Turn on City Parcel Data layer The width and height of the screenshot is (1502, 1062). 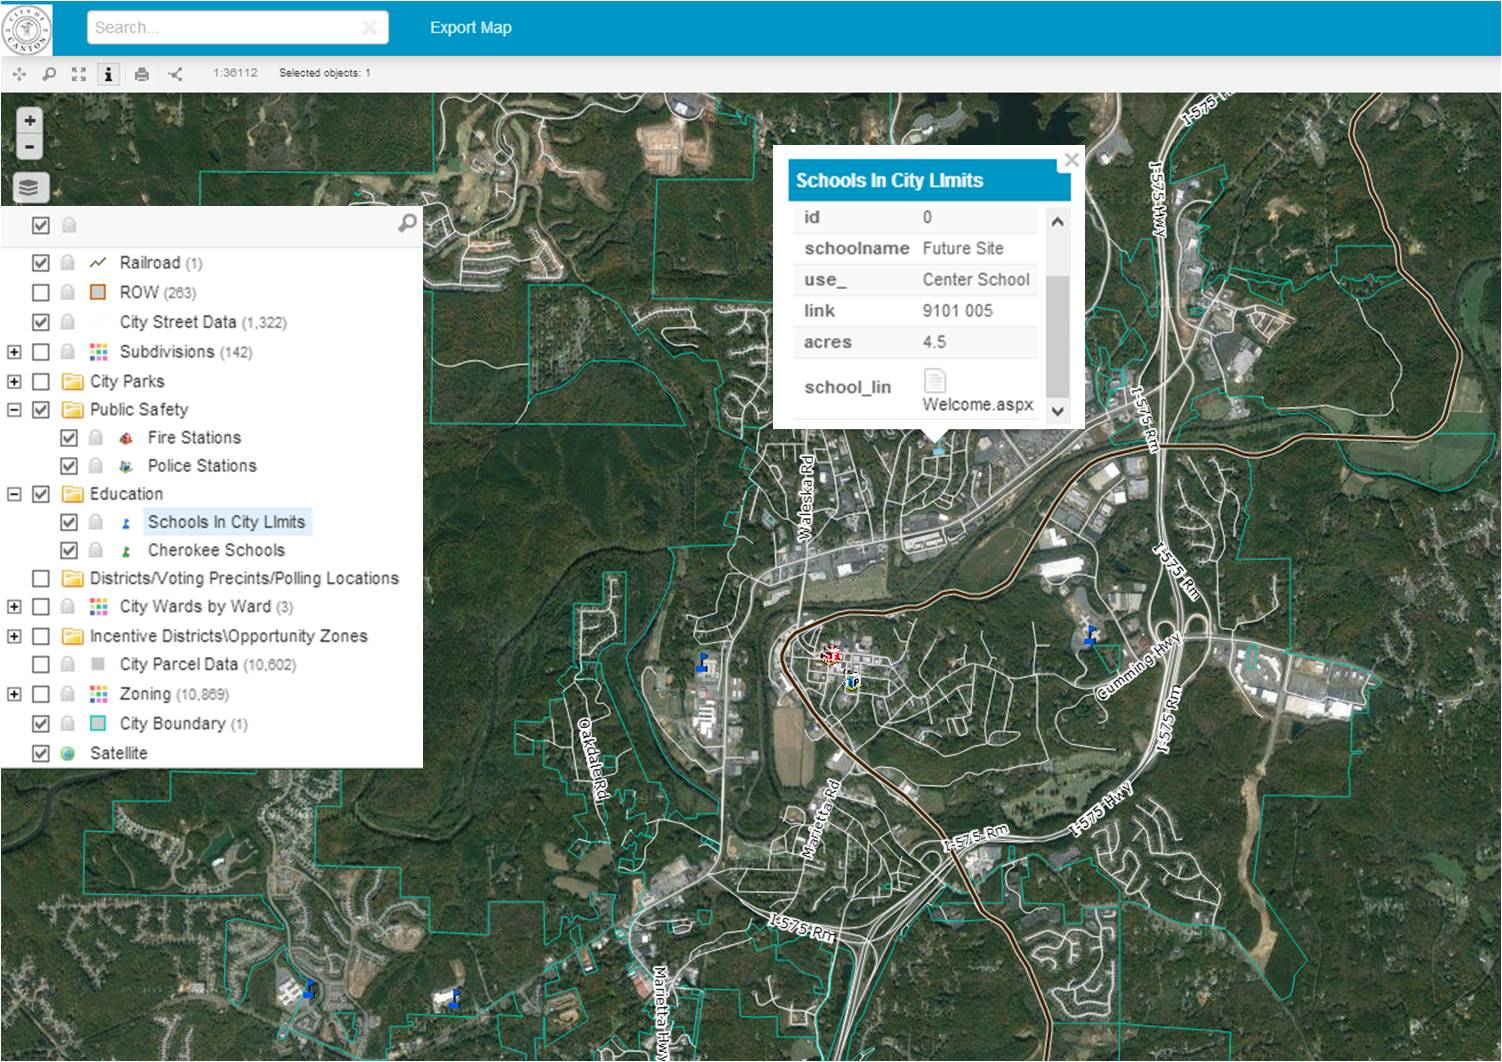(41, 665)
